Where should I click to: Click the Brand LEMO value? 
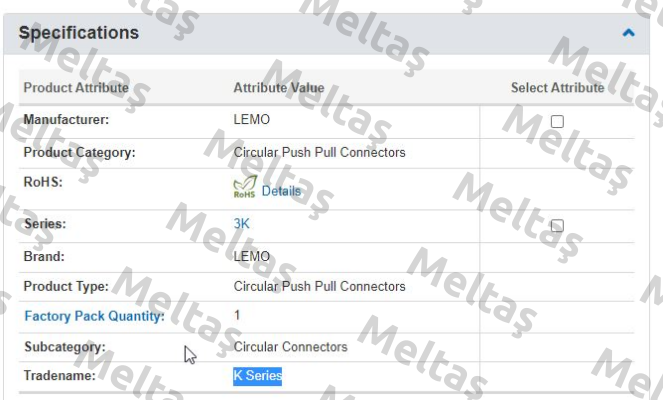252,256
